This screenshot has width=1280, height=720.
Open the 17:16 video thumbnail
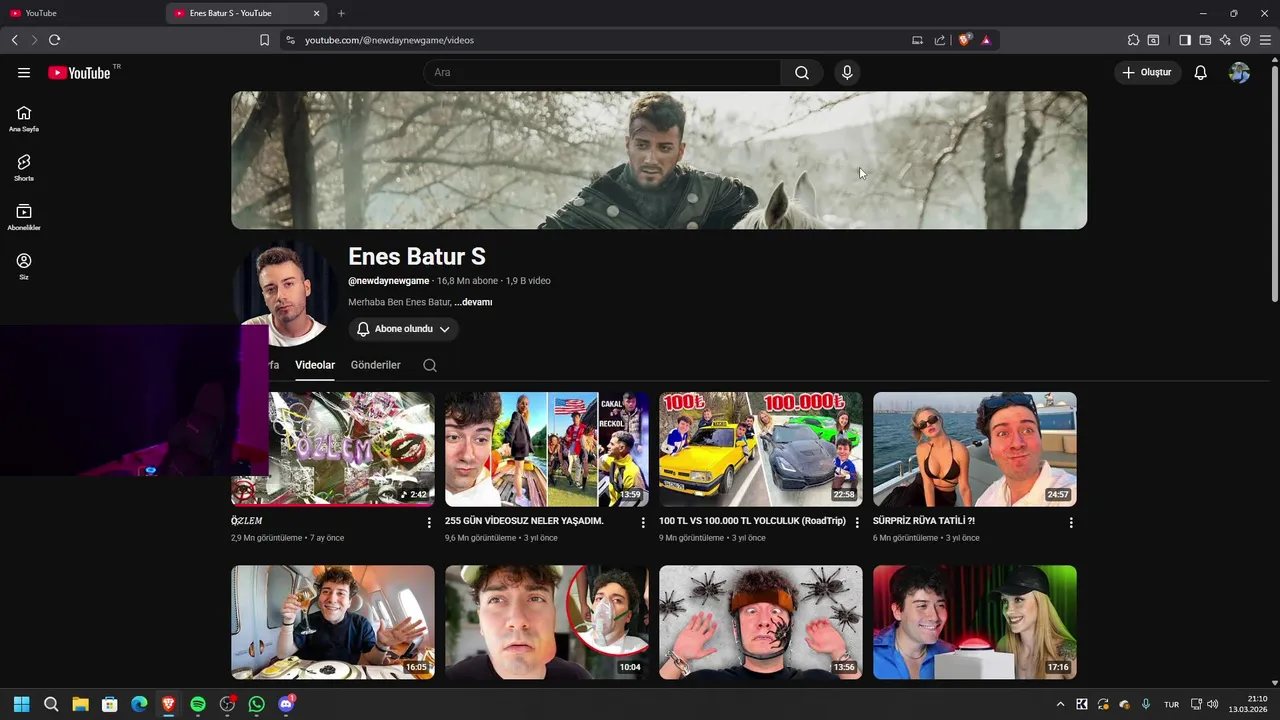coord(975,622)
